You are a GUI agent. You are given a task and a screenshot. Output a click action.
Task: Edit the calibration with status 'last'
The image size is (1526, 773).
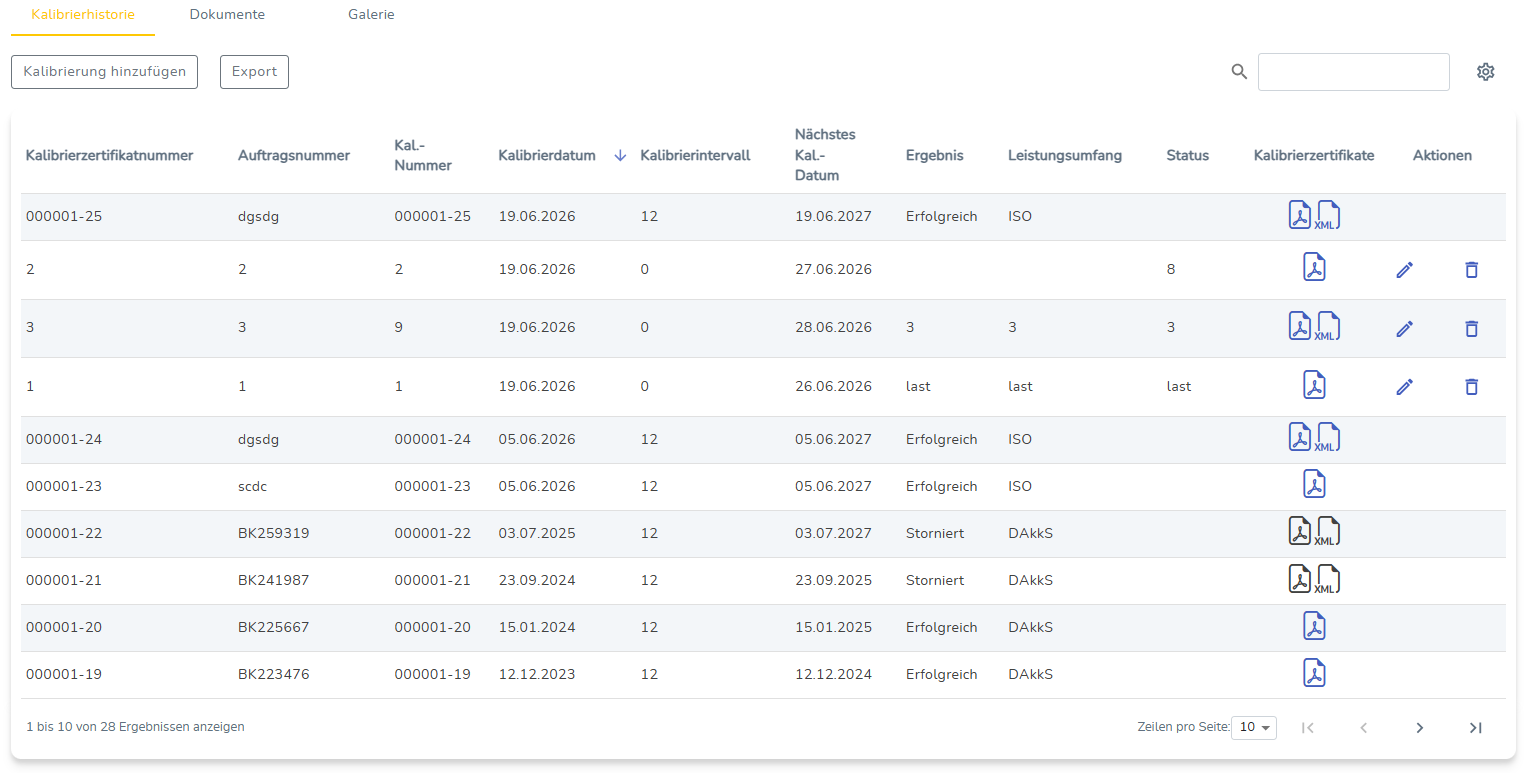click(1404, 386)
